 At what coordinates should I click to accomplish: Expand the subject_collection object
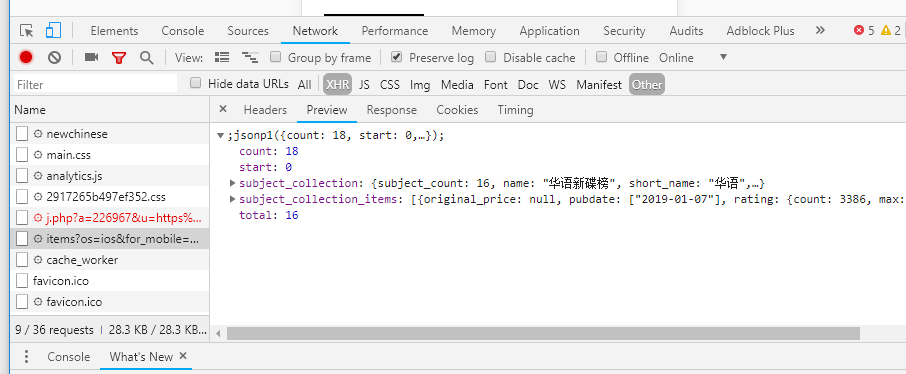point(232,183)
